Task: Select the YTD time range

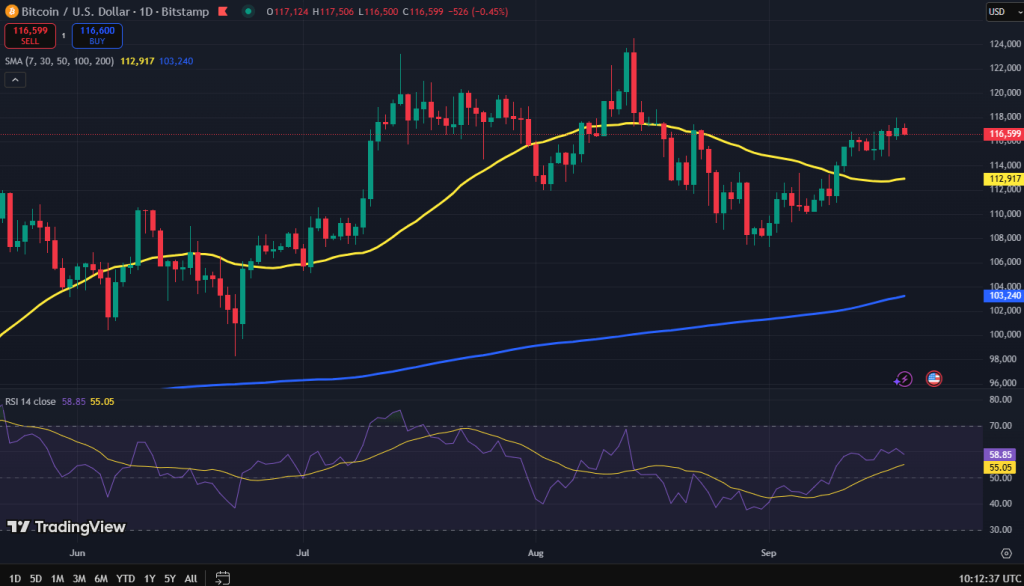Action: pos(125,578)
